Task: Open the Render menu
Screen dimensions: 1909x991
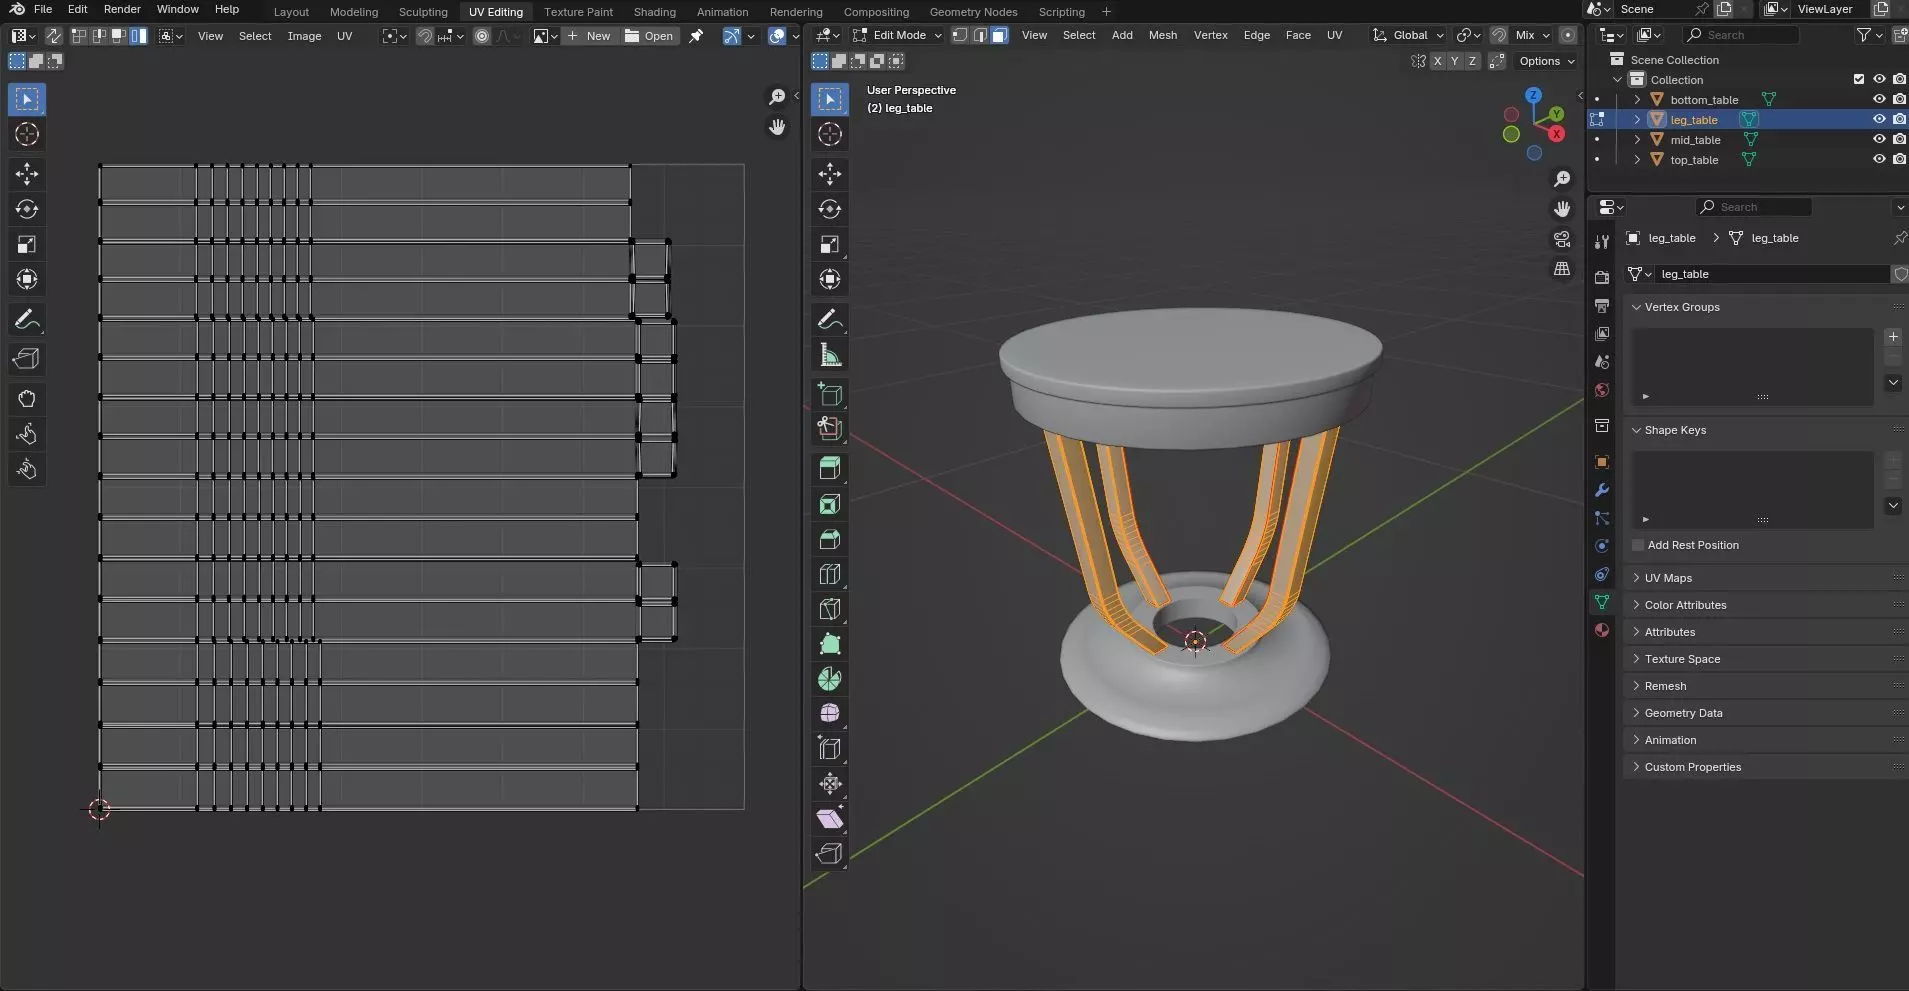Action: (122, 9)
